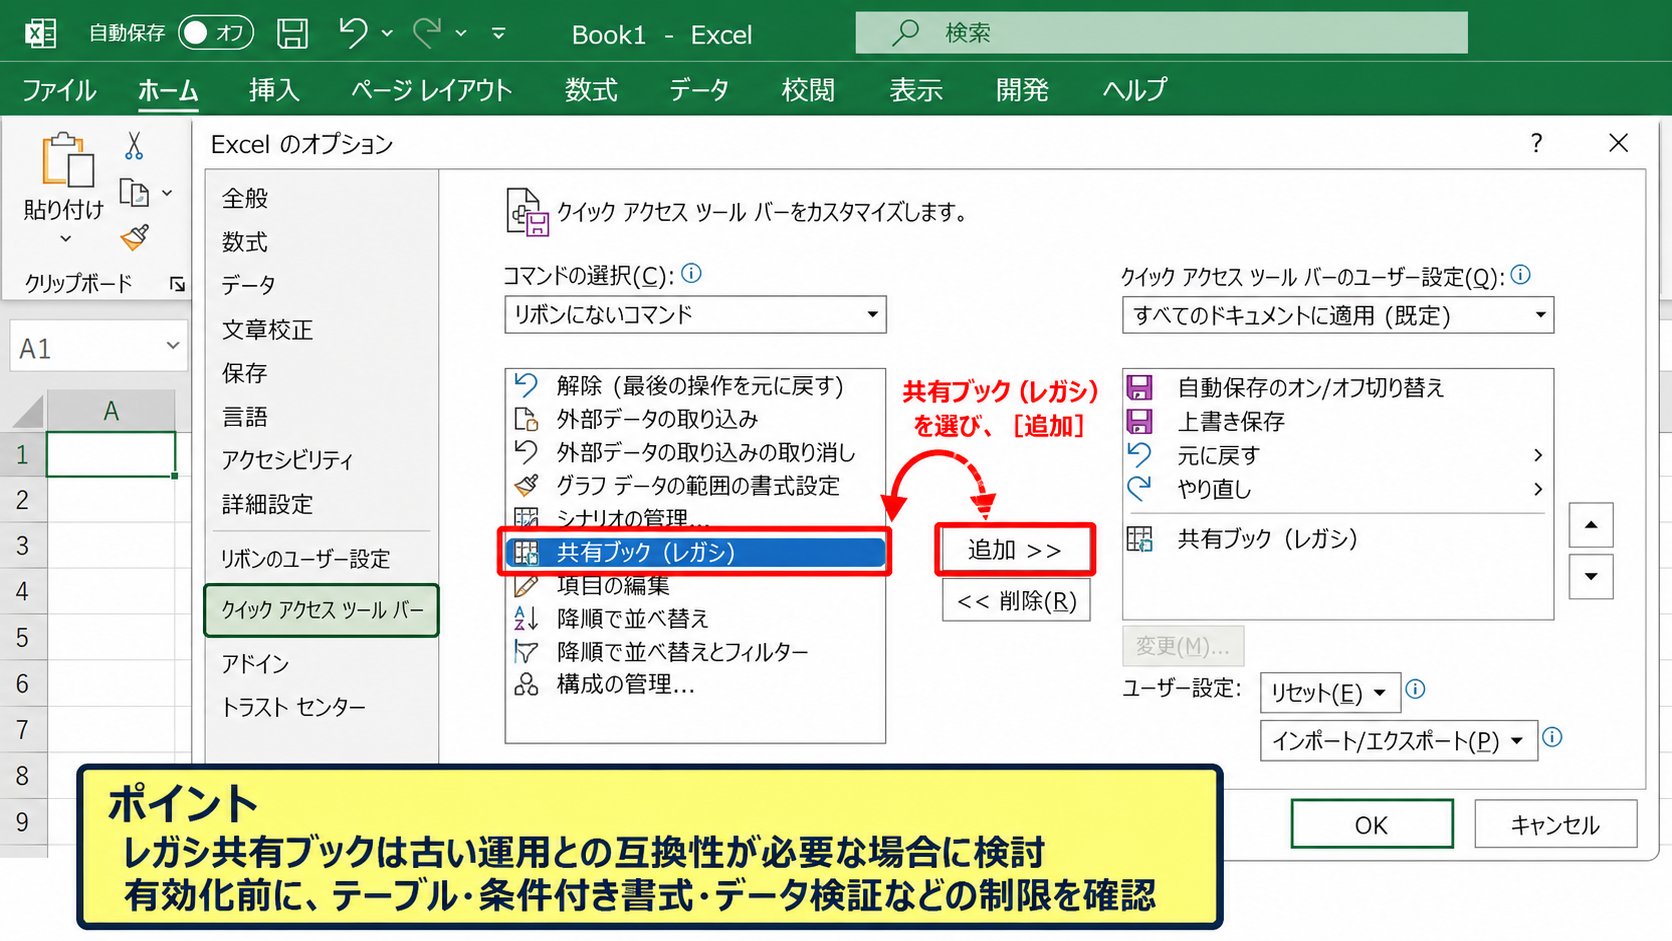Screen dimensions: 1672x941
Task: Switch to the ヘルプ tab
Action: [x=1135, y=90]
